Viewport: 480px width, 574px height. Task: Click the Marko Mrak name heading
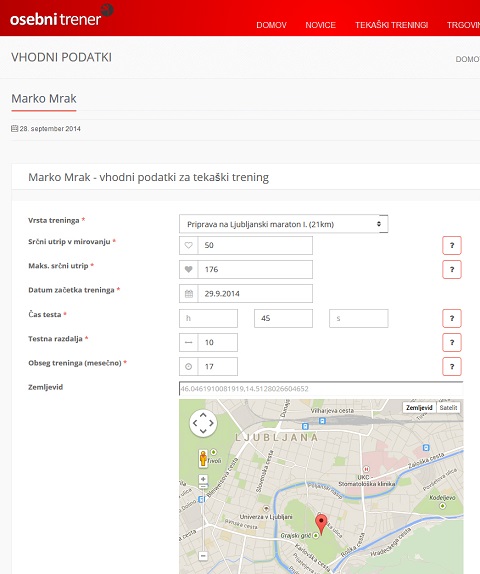point(44,98)
